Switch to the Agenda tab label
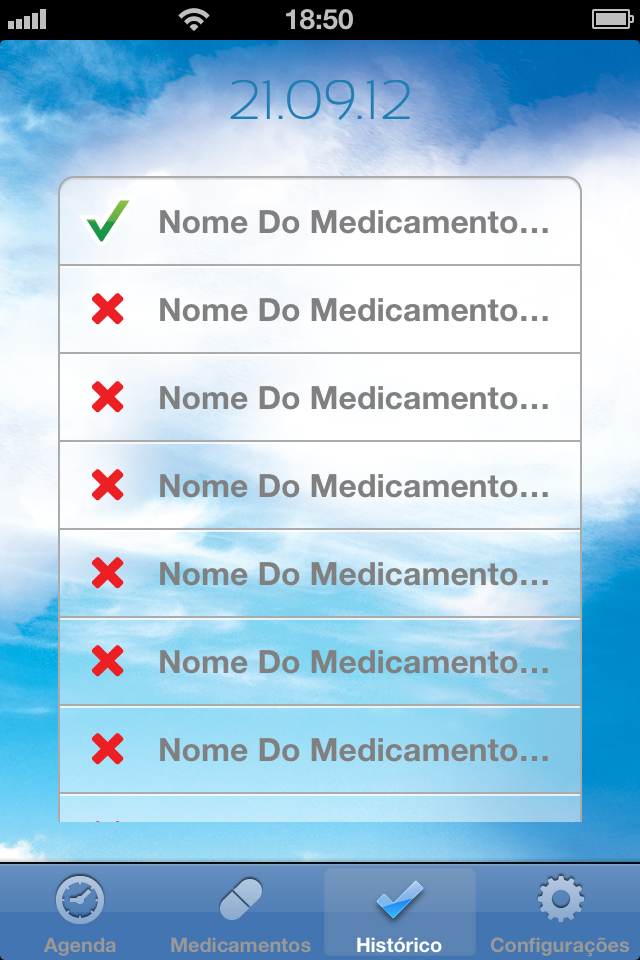The height and width of the screenshot is (960, 640). (80, 945)
